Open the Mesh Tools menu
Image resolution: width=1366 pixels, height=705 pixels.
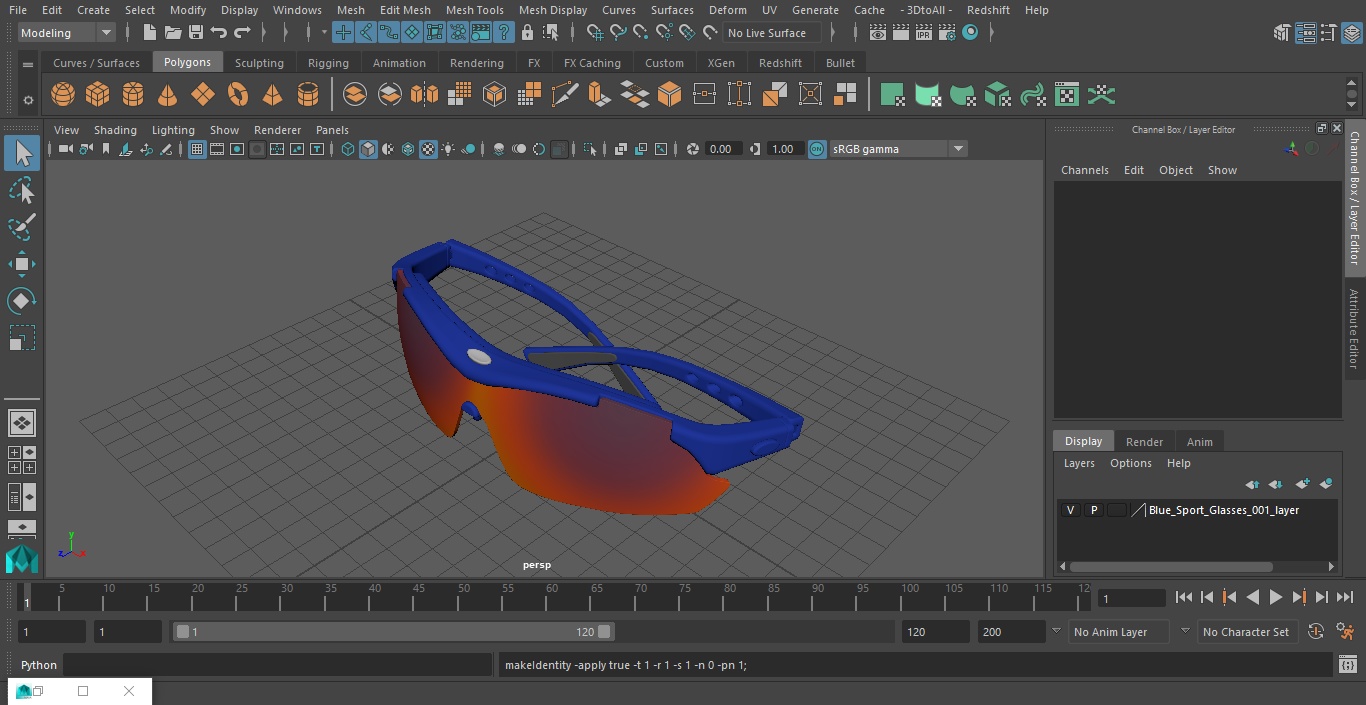coord(474,10)
